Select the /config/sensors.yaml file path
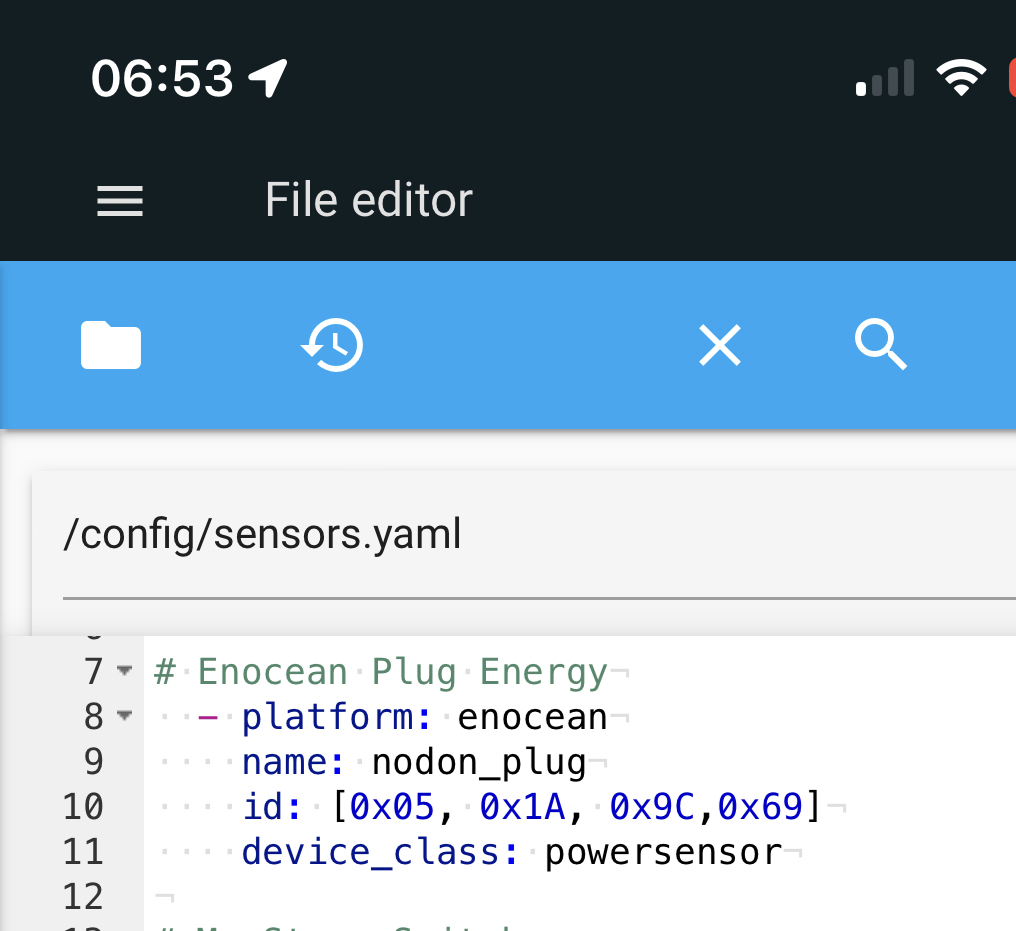The height and width of the screenshot is (931, 1016). tap(262, 536)
